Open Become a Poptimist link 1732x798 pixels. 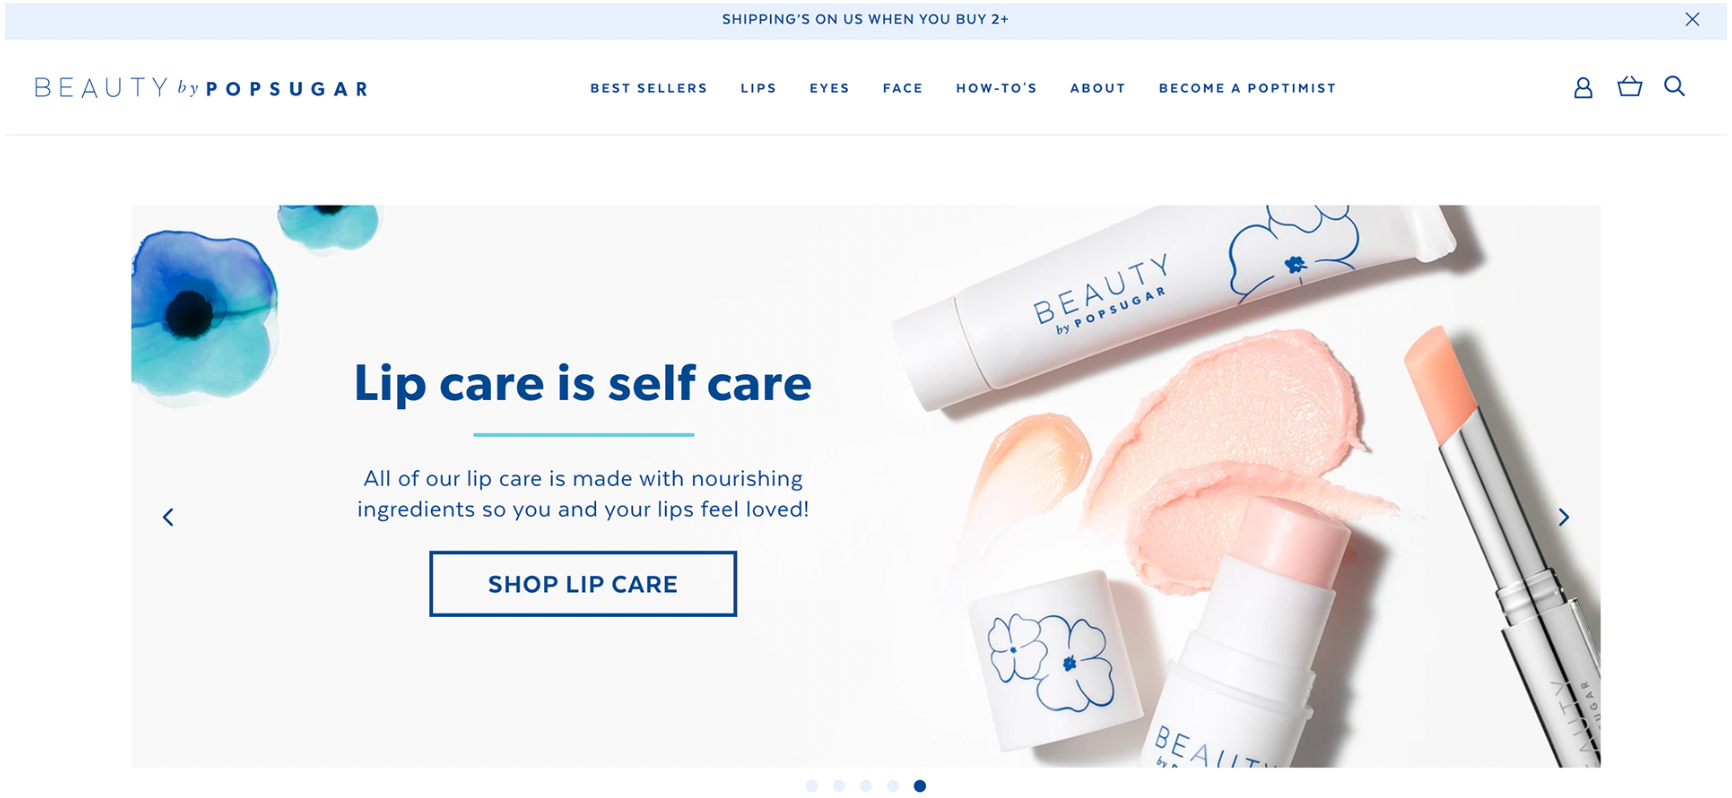click(1247, 88)
